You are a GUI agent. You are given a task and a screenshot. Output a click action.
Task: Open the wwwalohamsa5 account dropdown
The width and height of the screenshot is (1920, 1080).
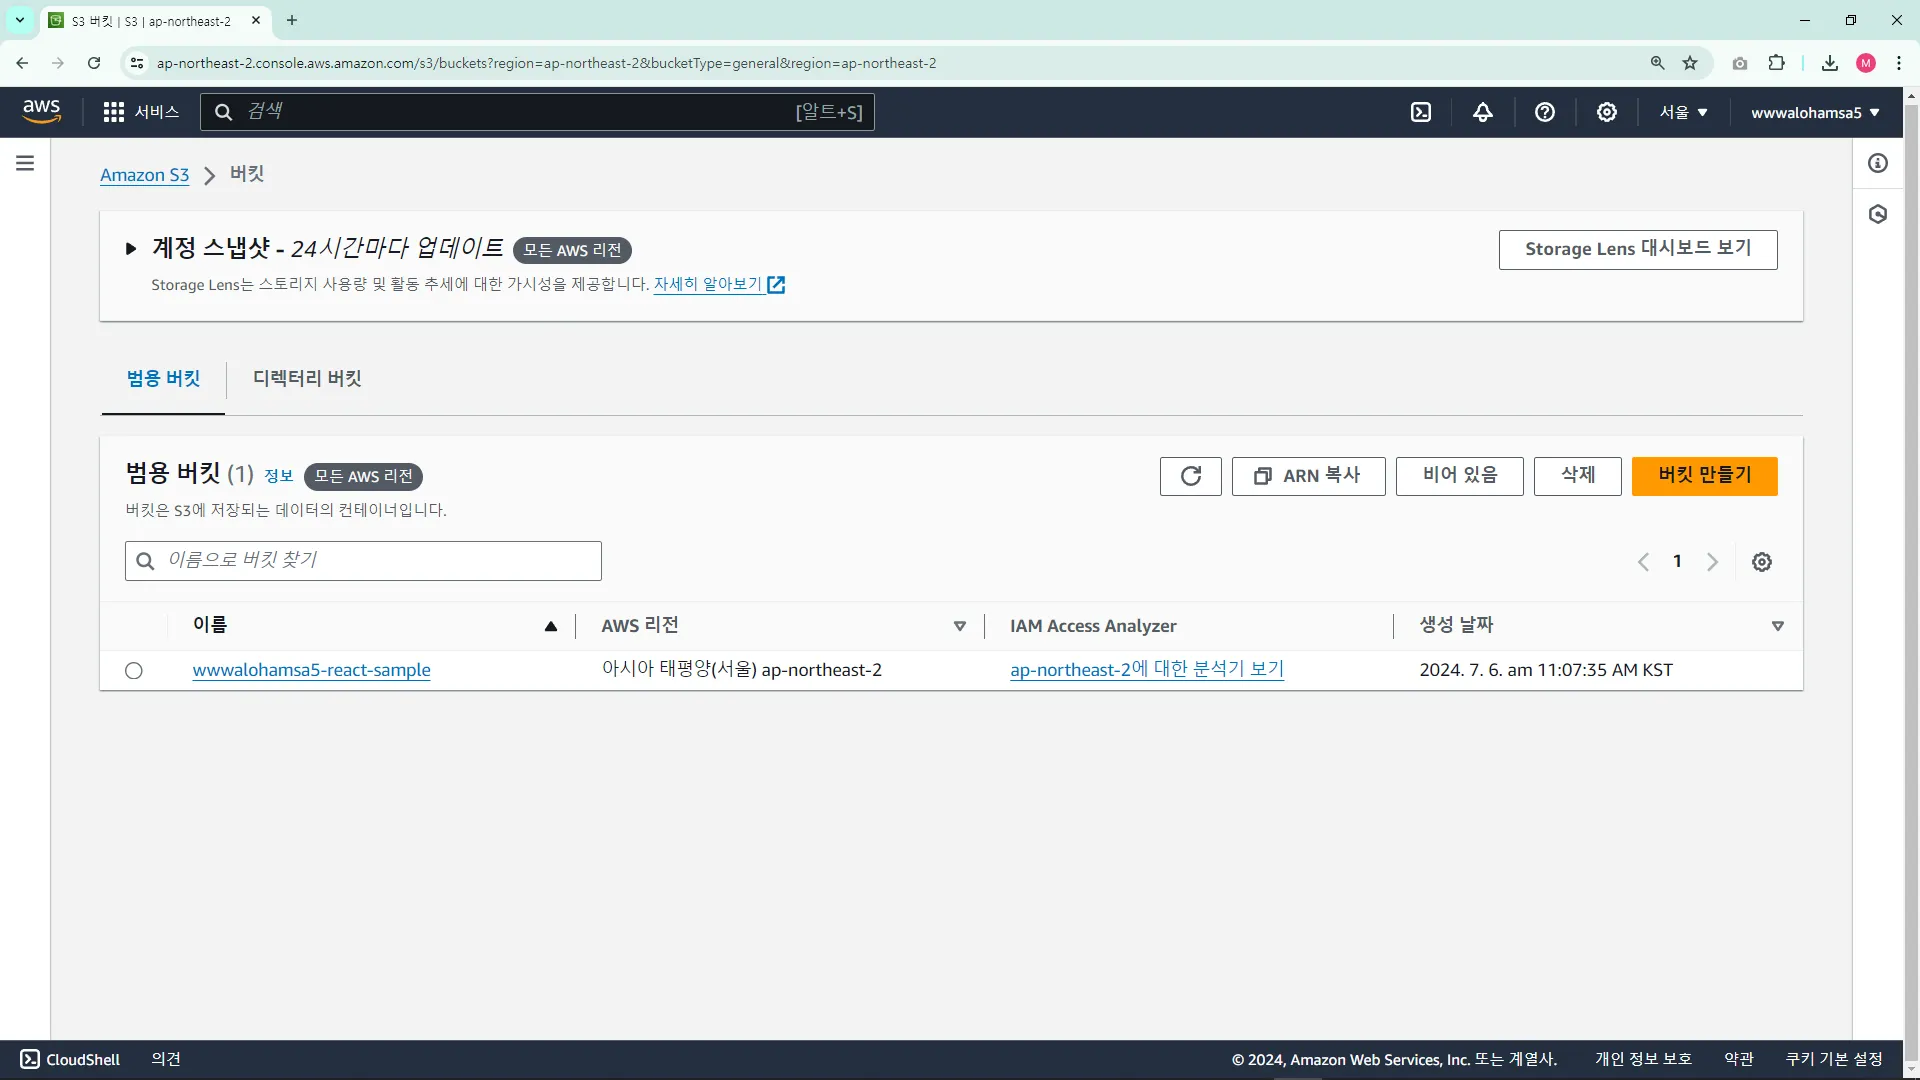click(1815, 112)
